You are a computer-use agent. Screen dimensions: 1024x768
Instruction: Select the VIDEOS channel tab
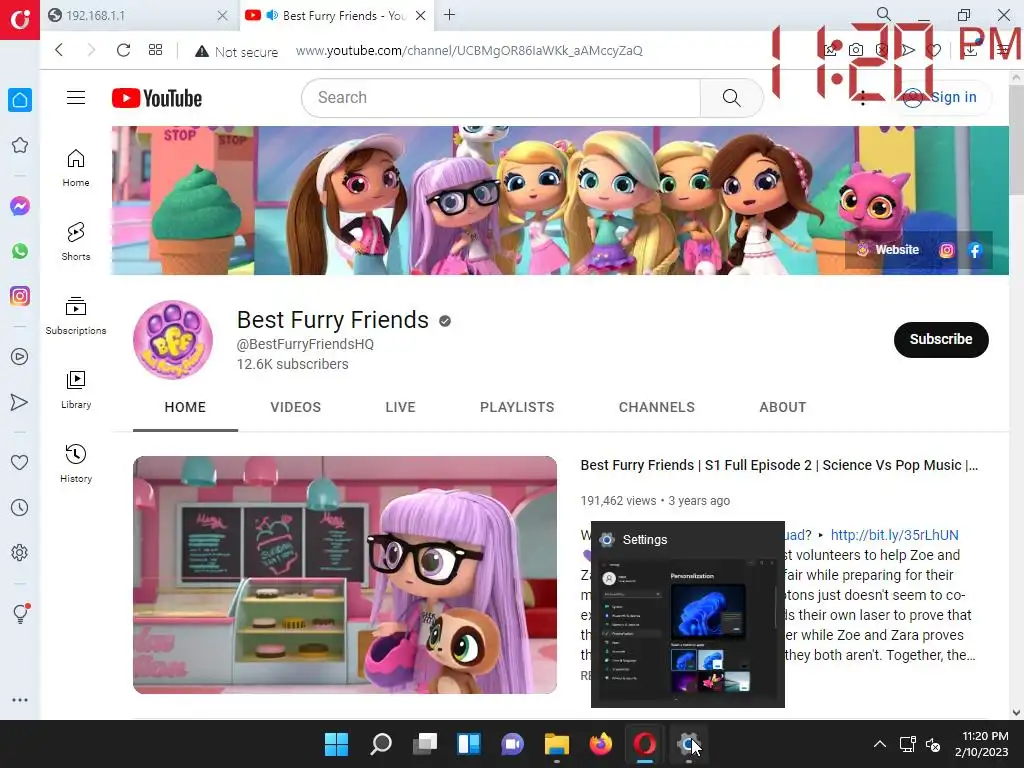click(296, 407)
